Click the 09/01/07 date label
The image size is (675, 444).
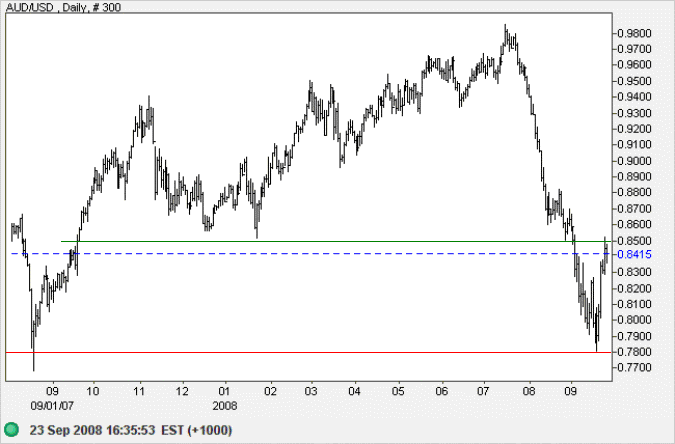(x=52, y=406)
